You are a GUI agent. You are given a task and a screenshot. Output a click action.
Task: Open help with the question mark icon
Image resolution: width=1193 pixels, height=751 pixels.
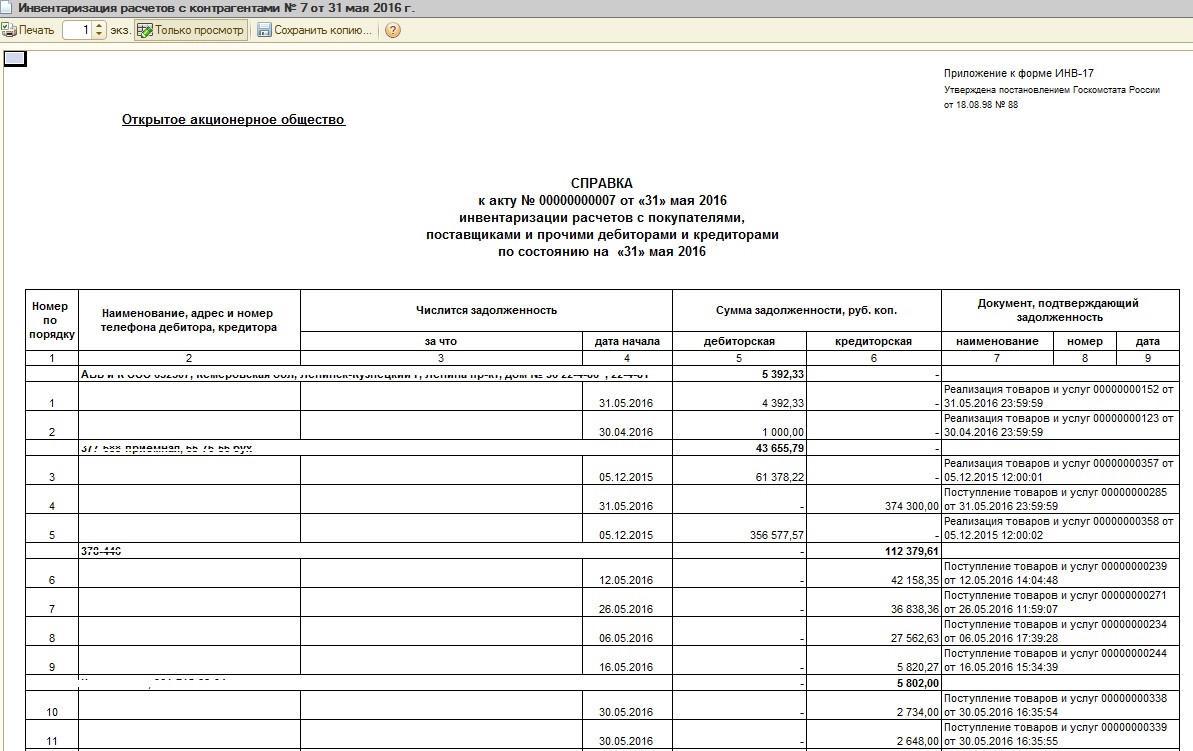pyautogui.click(x=393, y=30)
